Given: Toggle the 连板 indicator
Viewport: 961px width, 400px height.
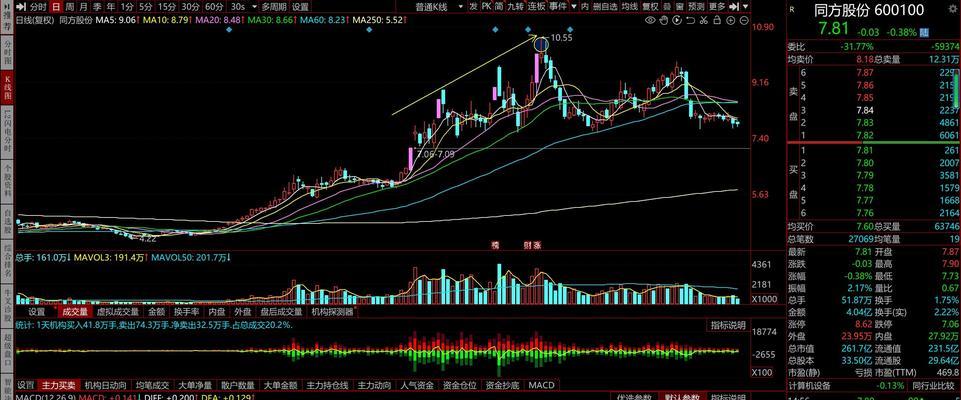Looking at the screenshot, I should (537, 7).
